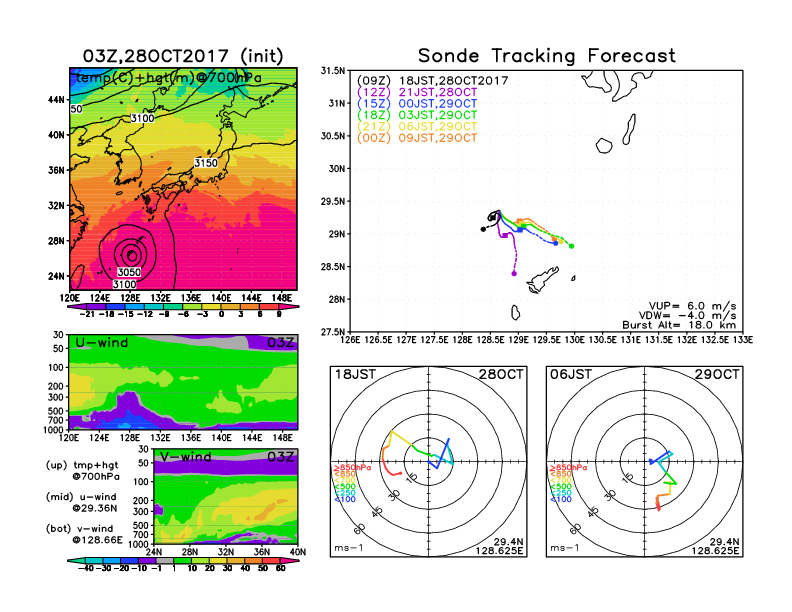Click the "28OCT" date on the left hodograph
This screenshot has height=612, width=792.
502,374
